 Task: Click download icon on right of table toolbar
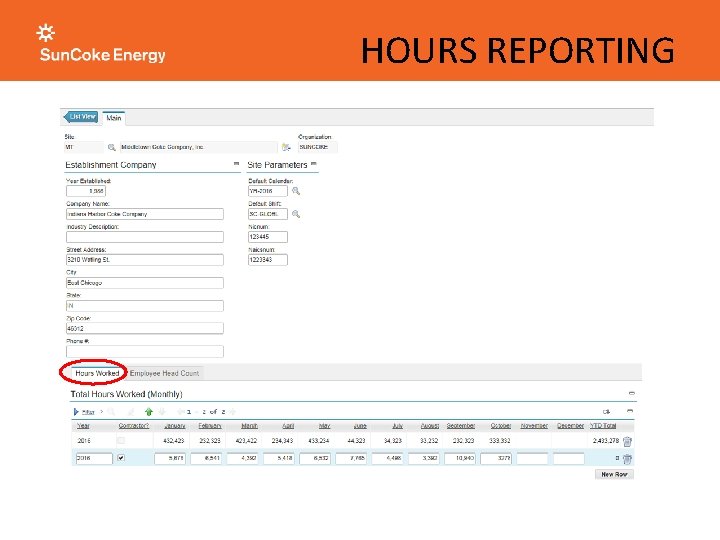607,412
